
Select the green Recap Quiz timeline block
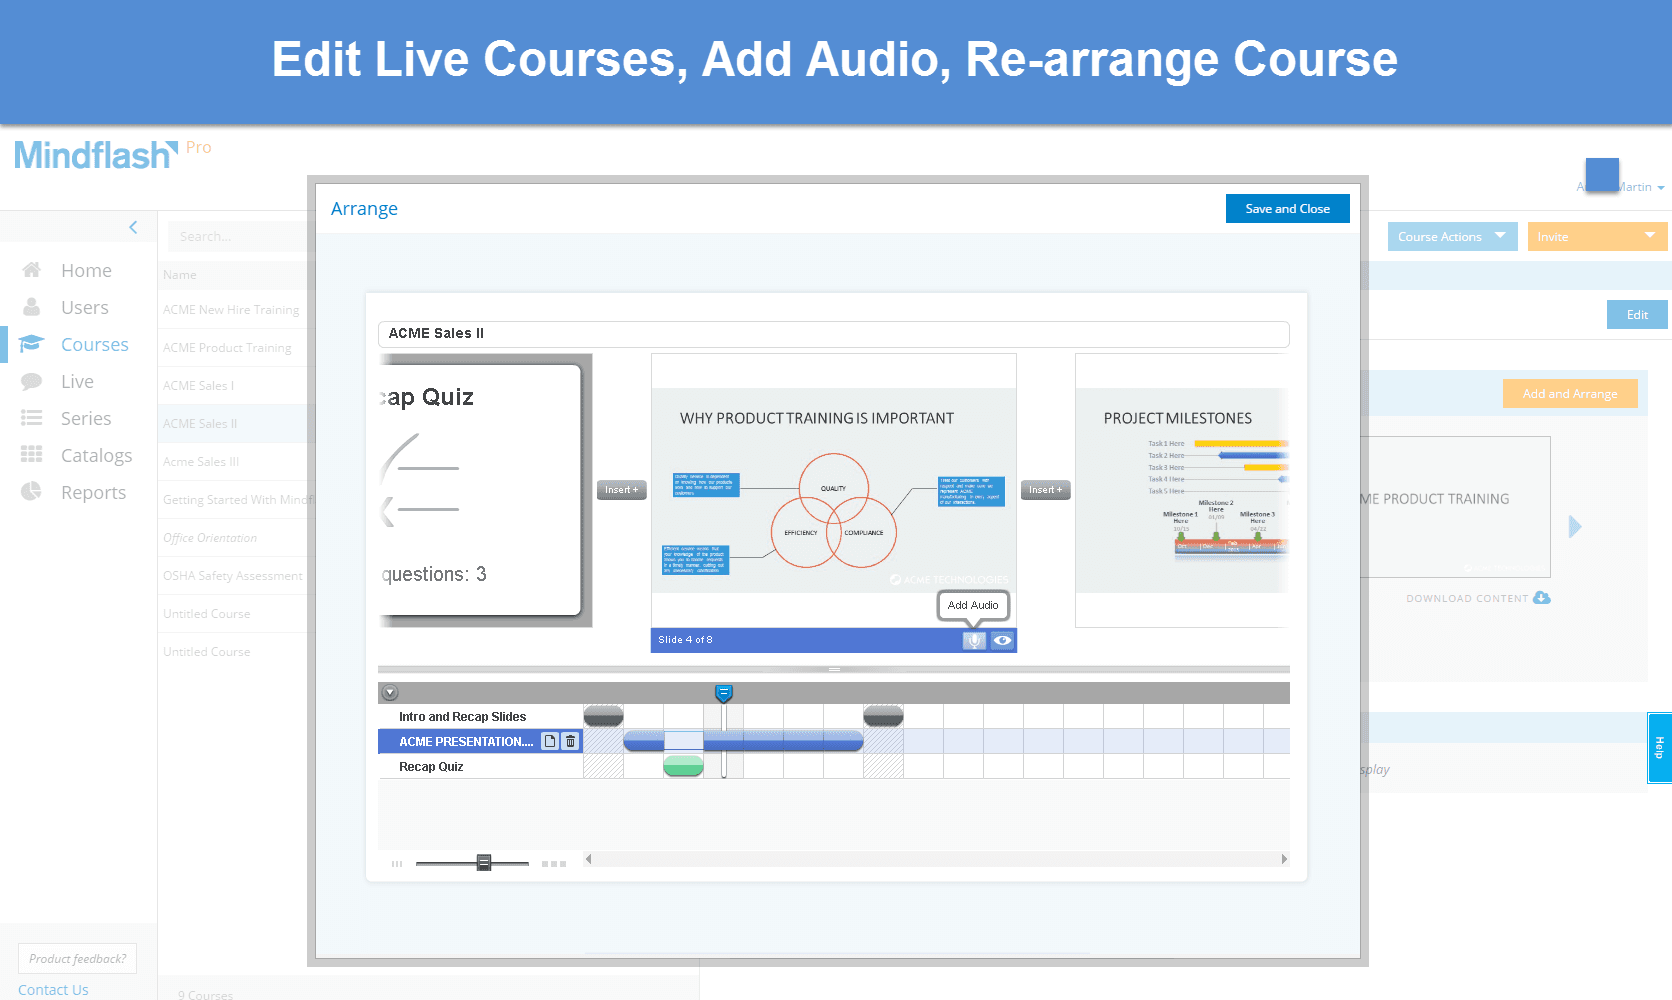pos(683,766)
